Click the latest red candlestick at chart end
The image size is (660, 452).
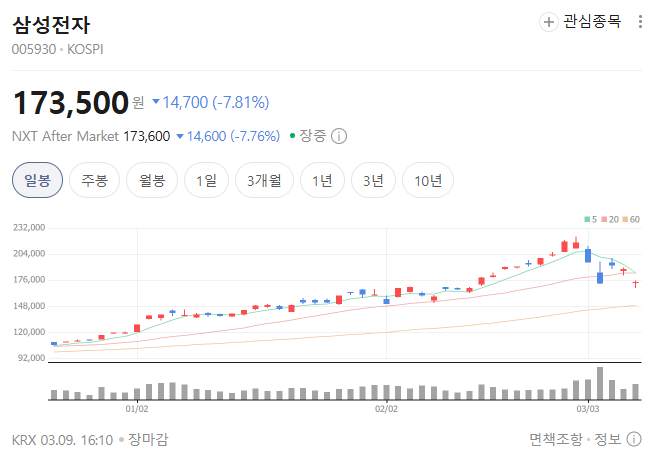tap(635, 284)
